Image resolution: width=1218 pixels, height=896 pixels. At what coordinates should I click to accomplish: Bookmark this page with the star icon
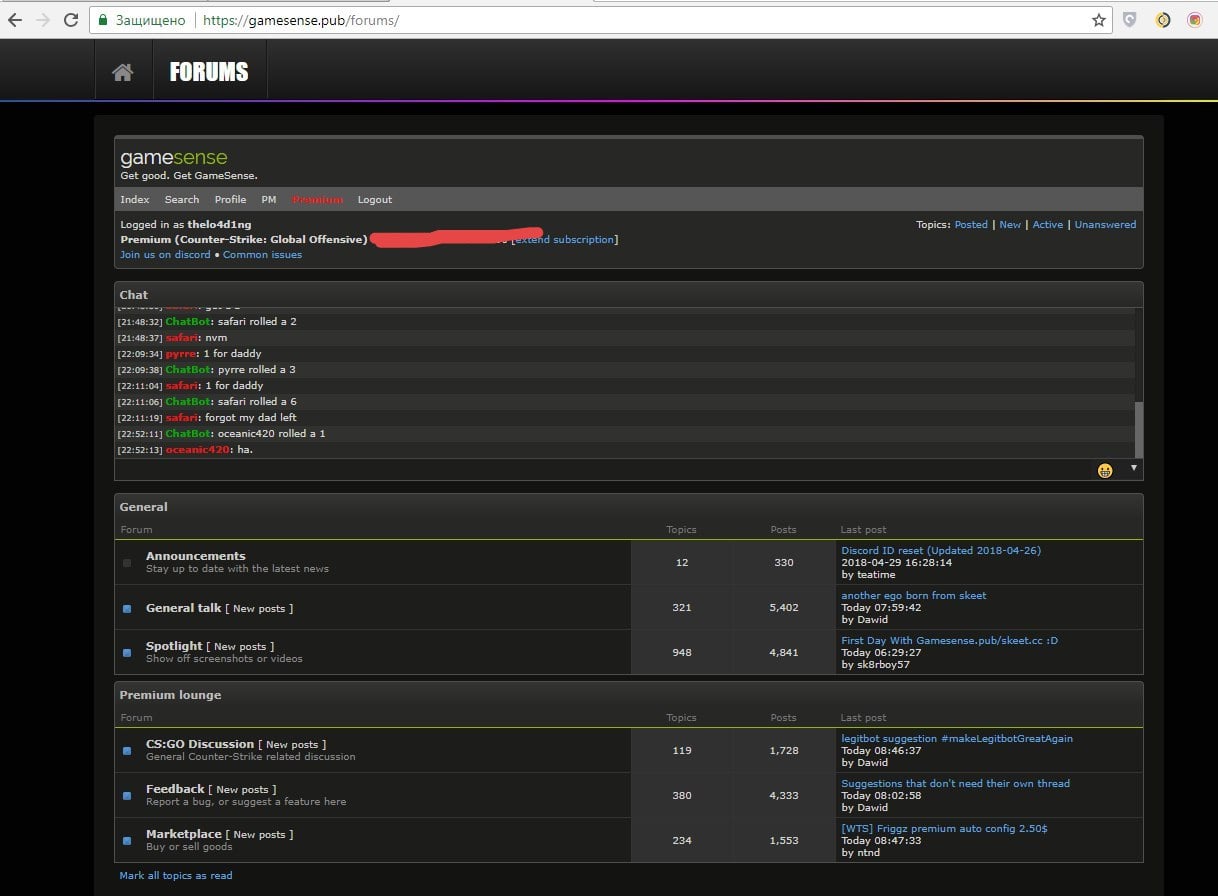pyautogui.click(x=1098, y=20)
